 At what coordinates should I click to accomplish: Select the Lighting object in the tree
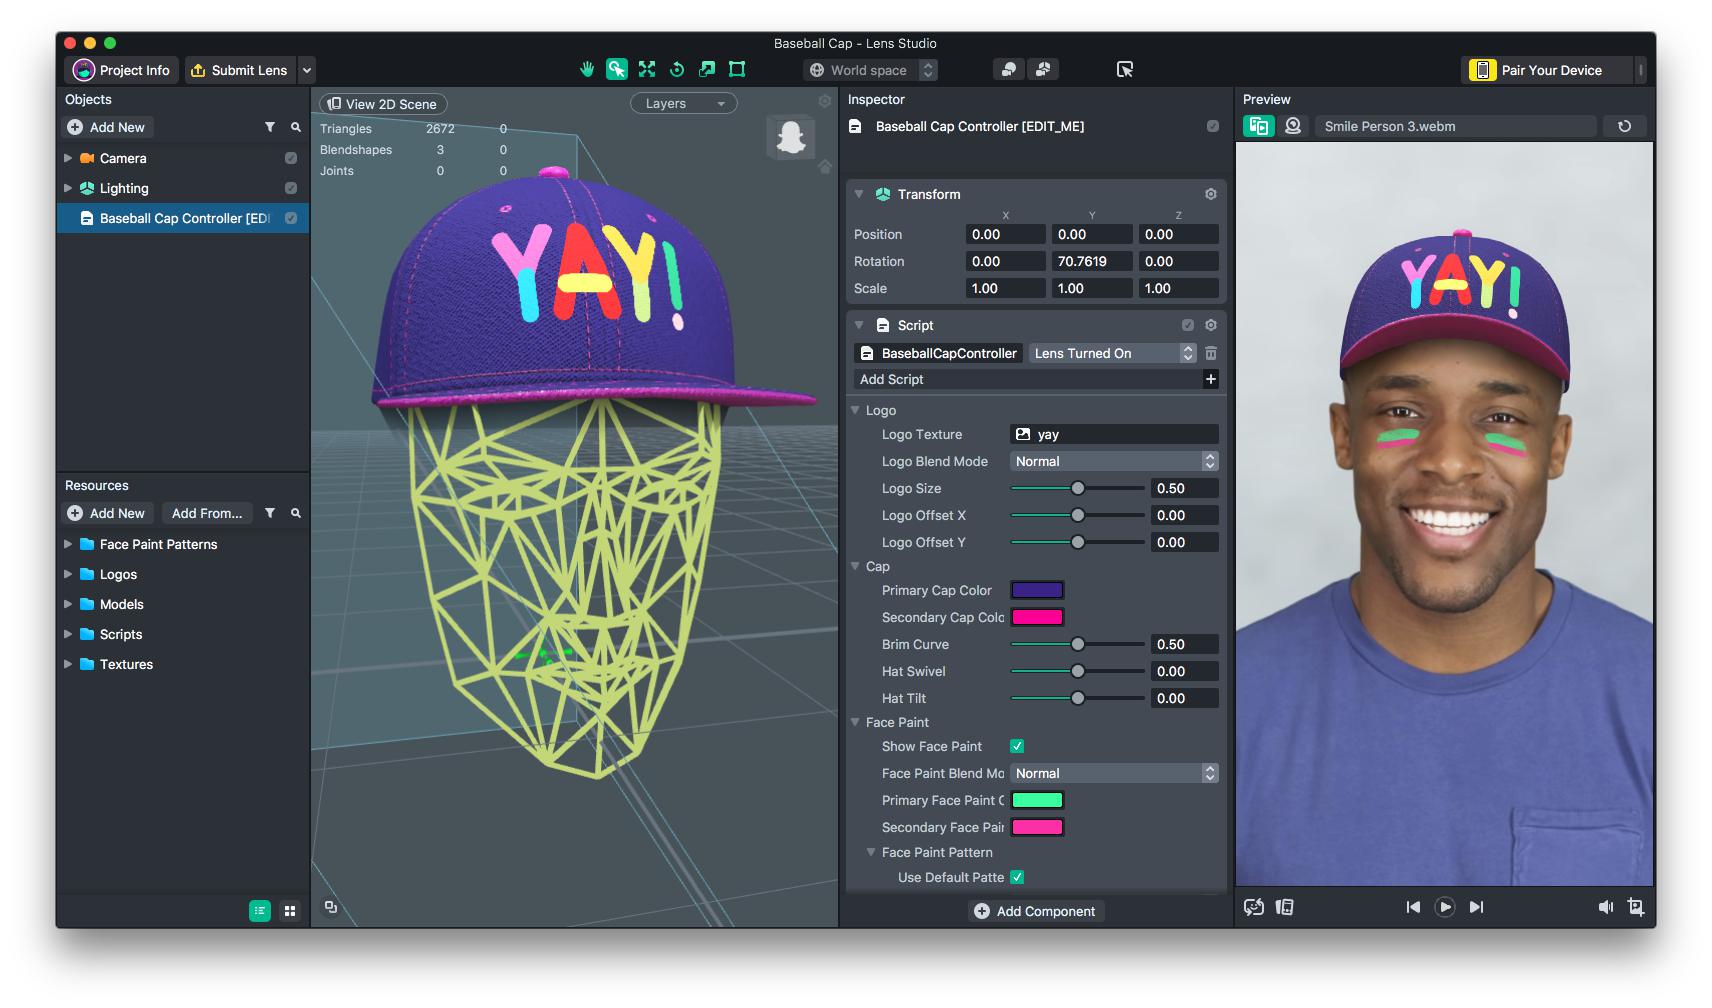coord(124,188)
